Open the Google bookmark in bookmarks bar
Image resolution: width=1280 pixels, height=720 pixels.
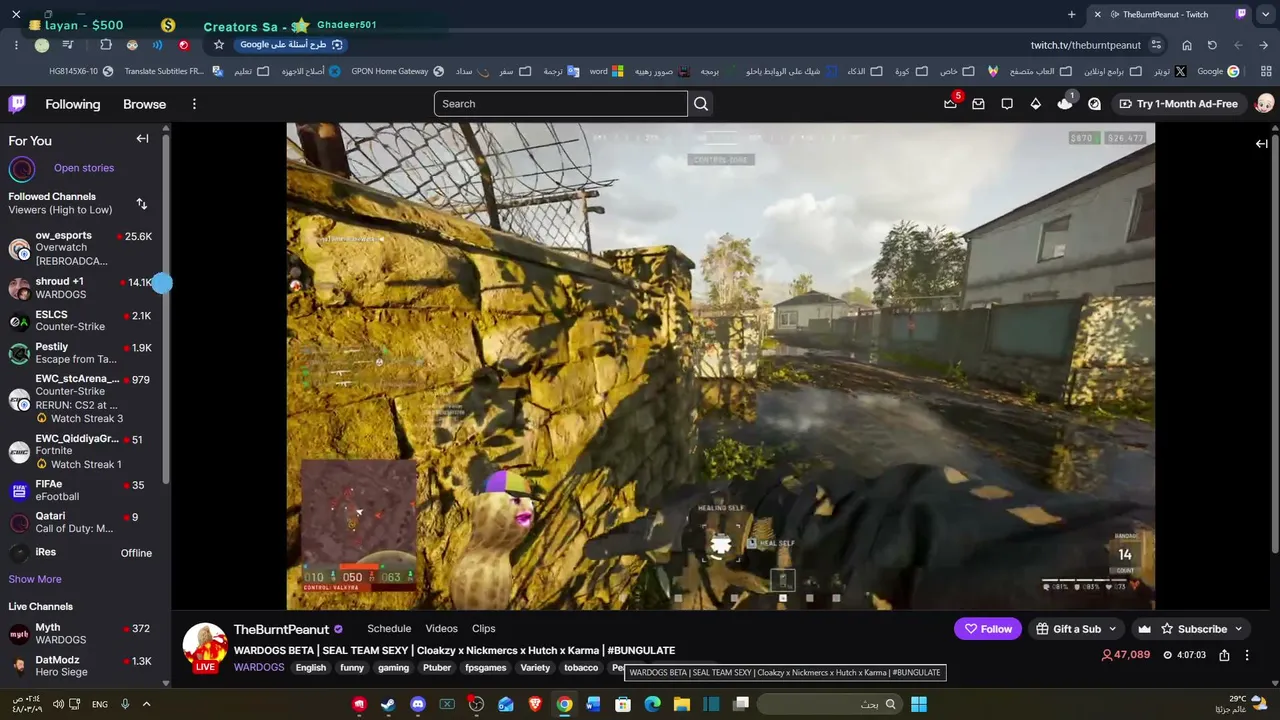coord(1218,72)
